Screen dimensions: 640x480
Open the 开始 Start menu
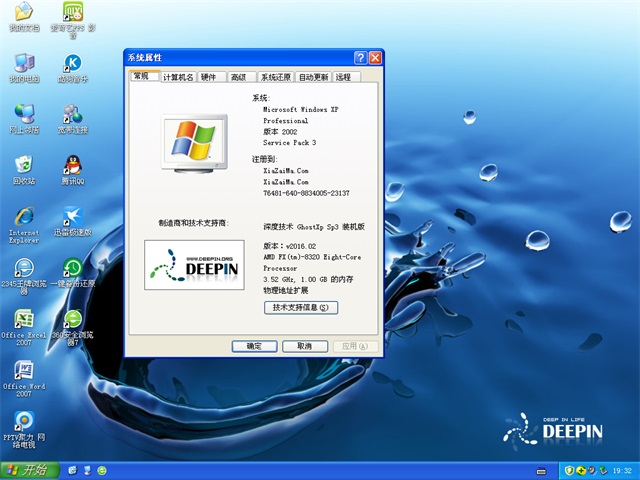tap(27, 469)
